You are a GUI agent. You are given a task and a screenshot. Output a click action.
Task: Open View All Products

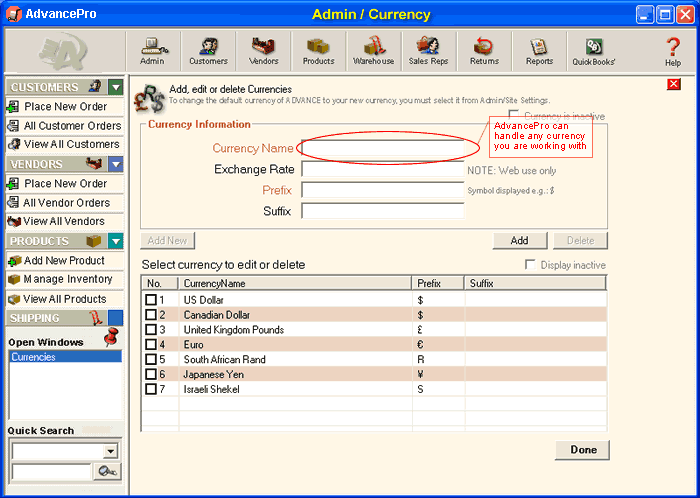[x=65, y=299]
